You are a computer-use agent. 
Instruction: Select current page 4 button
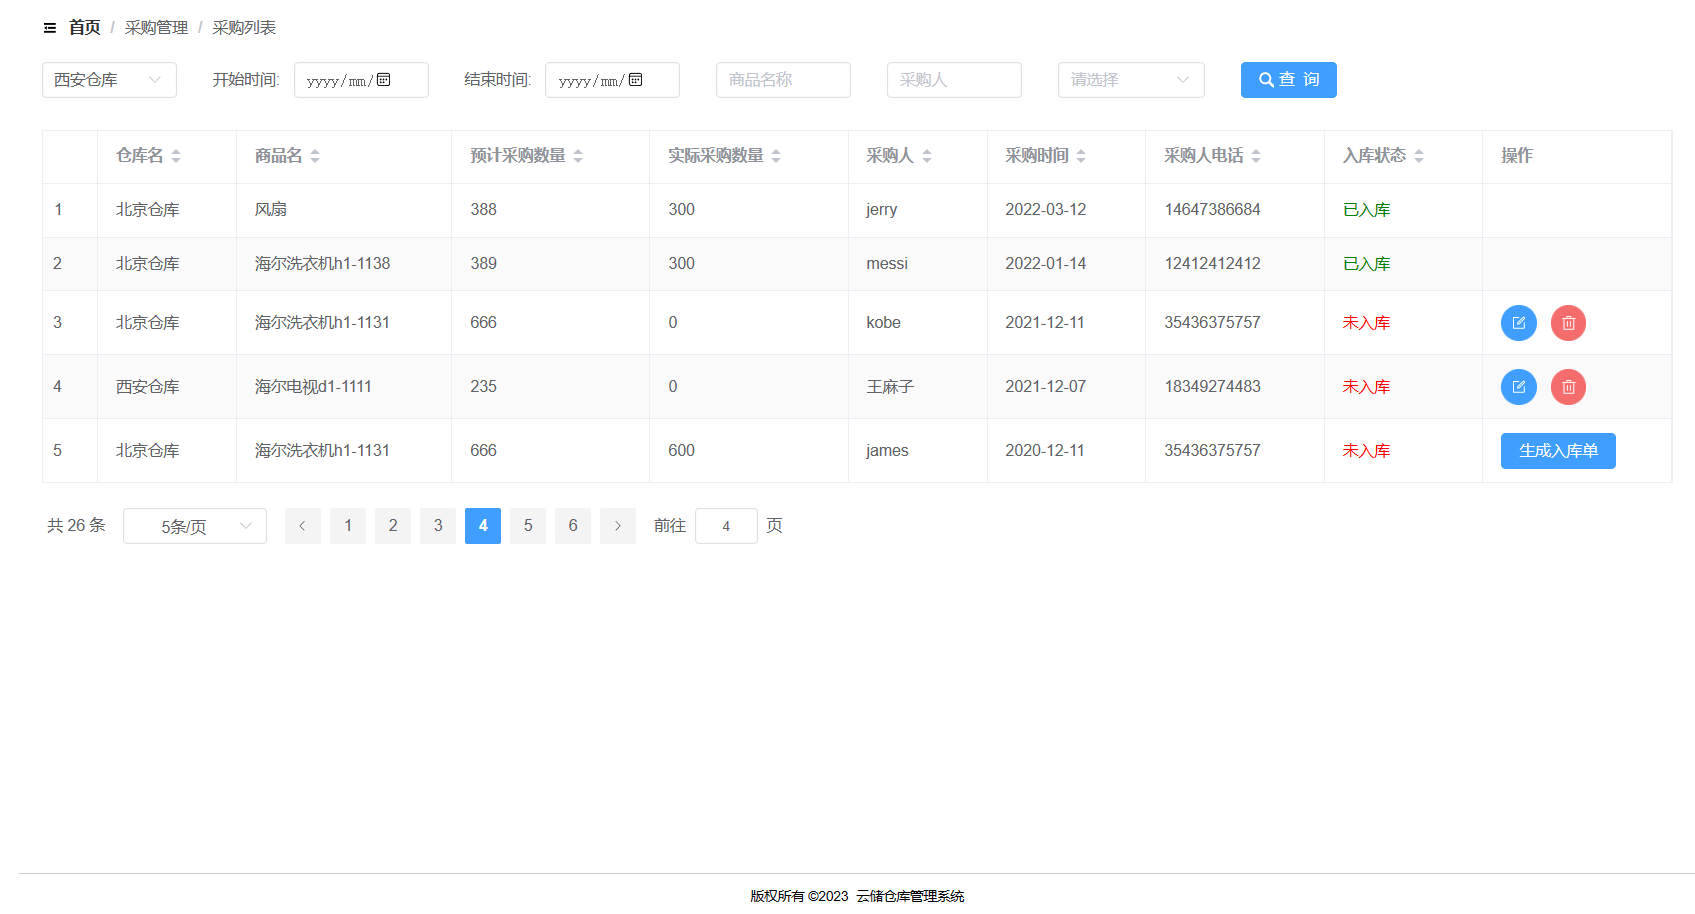point(483,526)
